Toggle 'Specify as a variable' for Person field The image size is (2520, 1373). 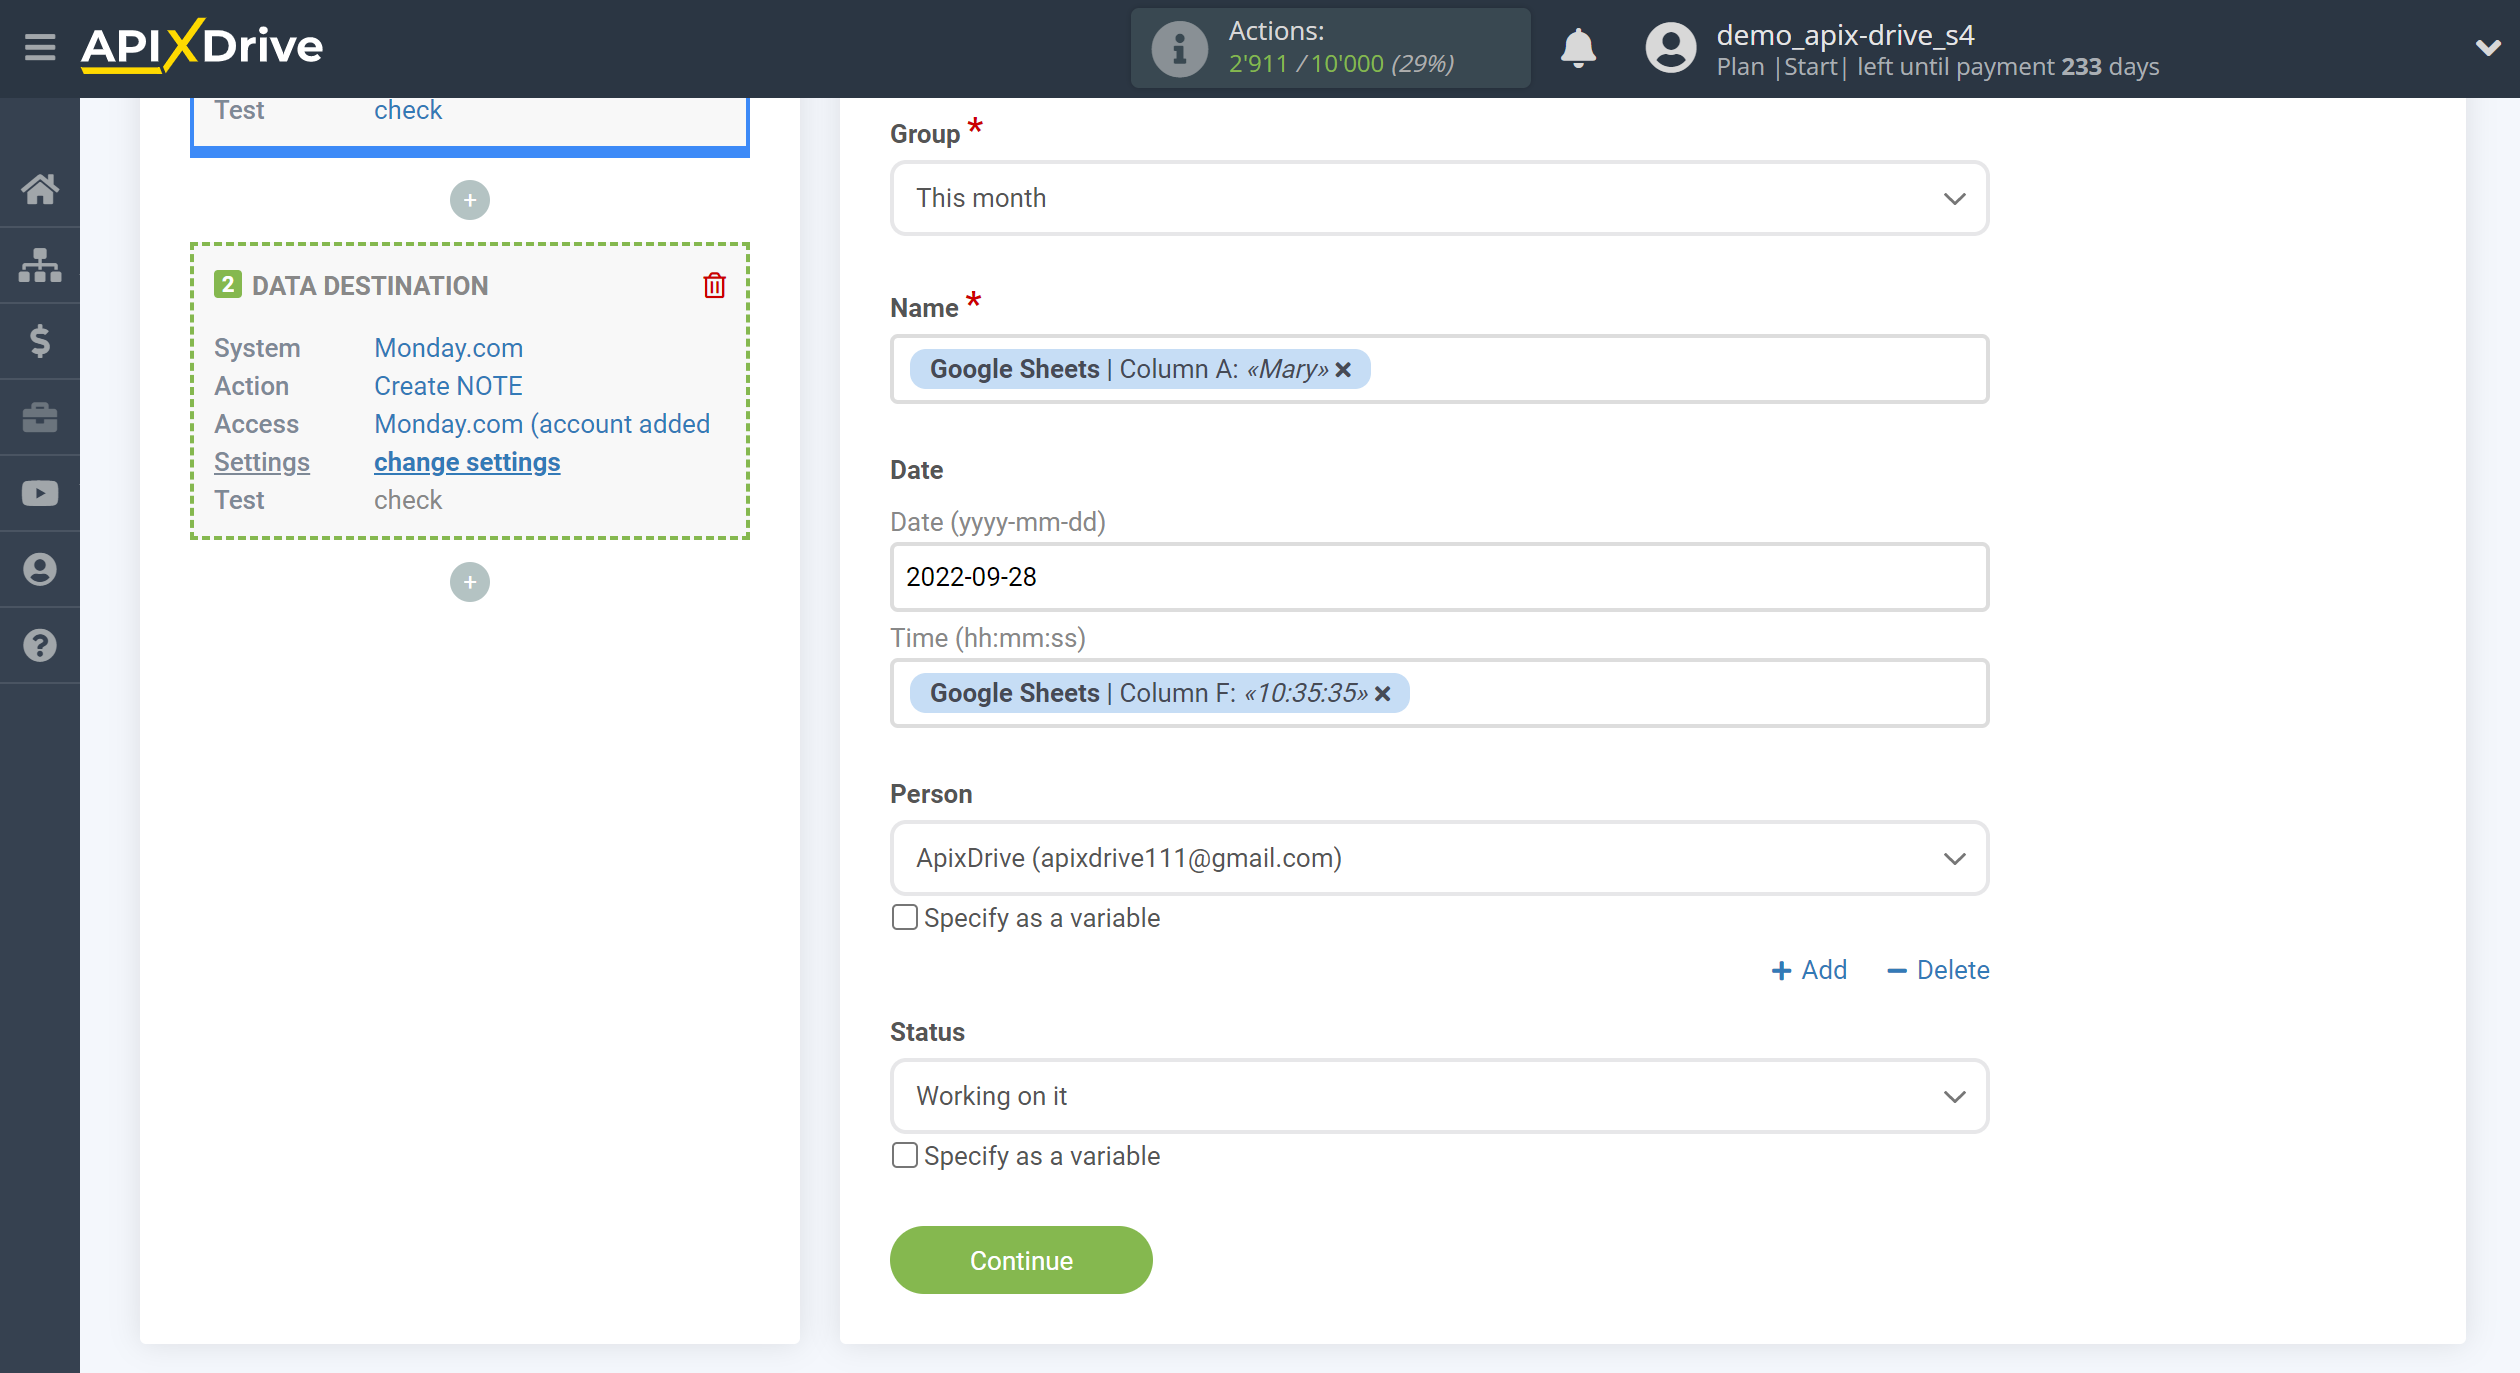point(904,916)
